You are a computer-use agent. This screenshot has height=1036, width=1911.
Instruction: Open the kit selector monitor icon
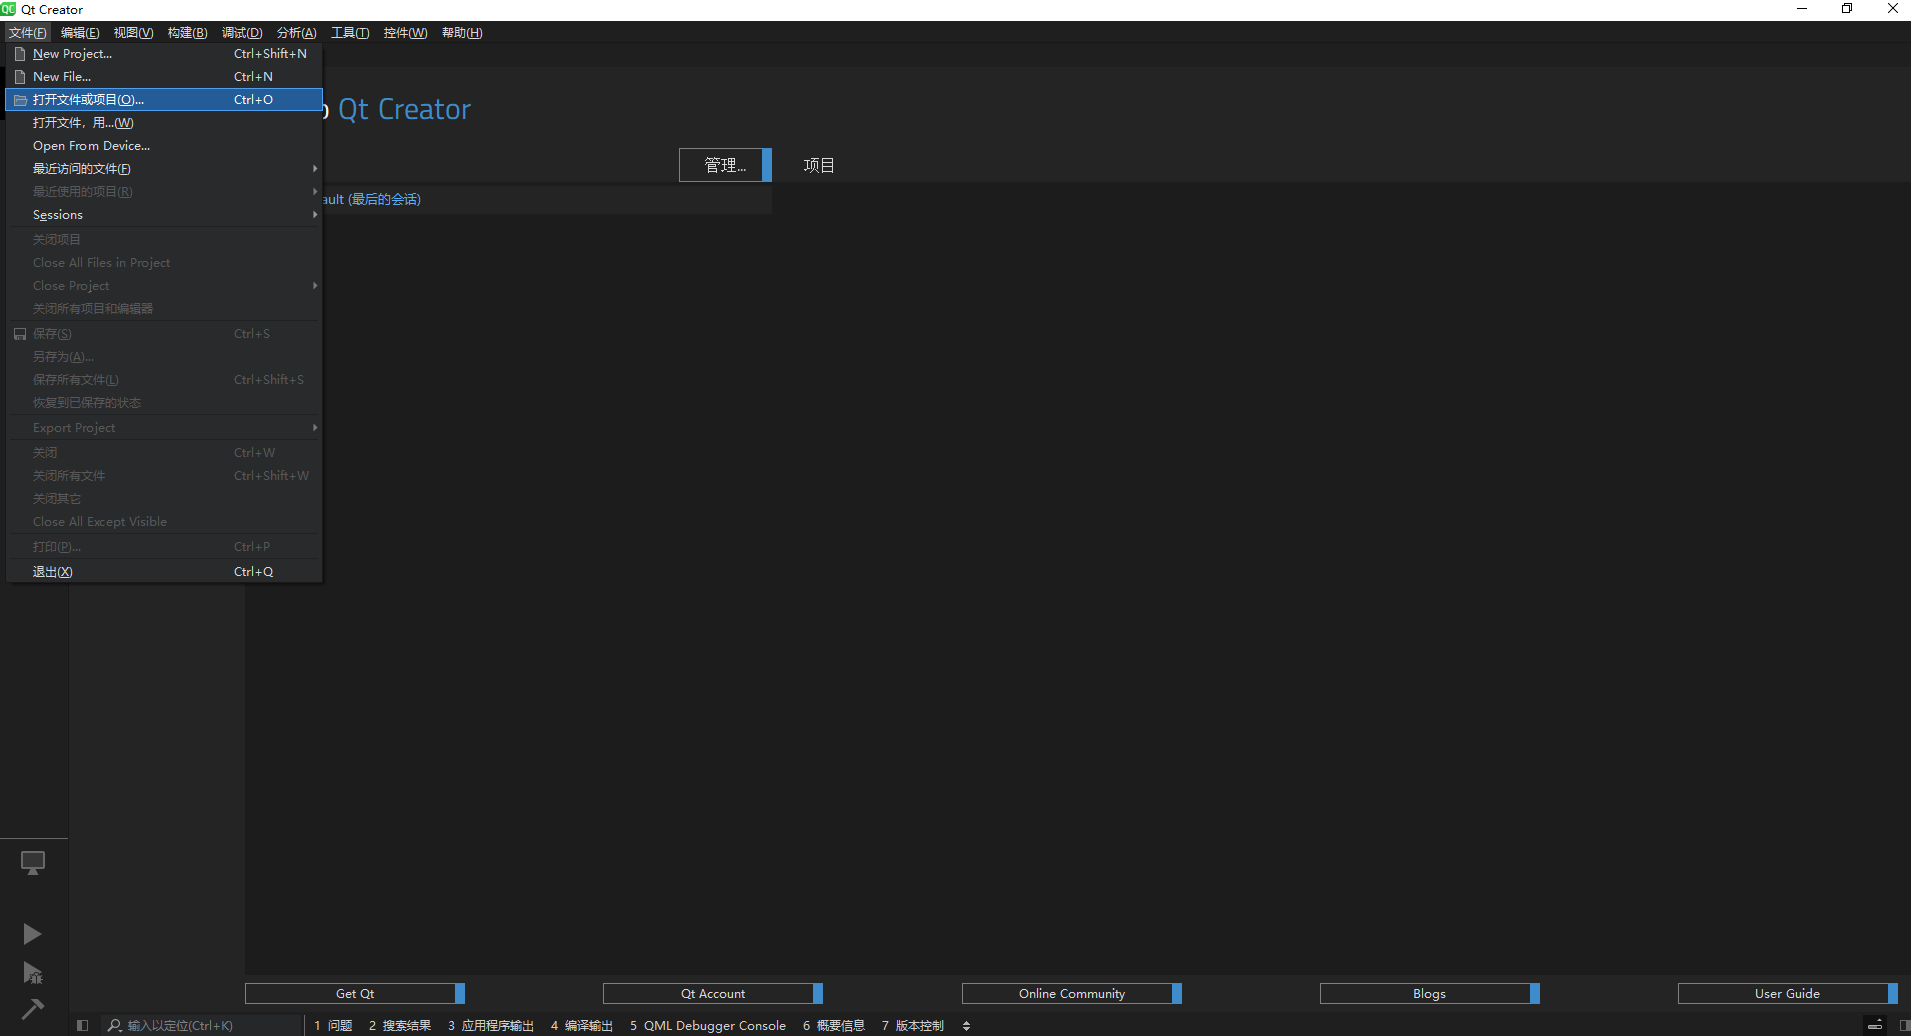32,862
